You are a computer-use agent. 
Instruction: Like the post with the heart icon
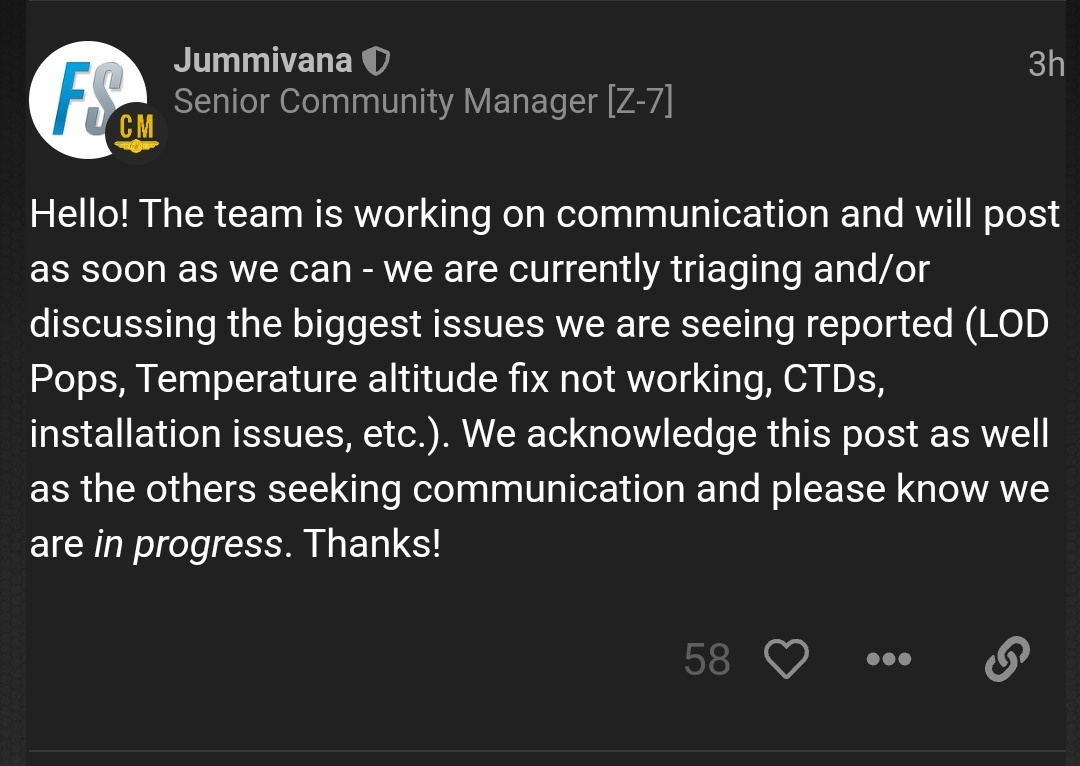coord(786,660)
